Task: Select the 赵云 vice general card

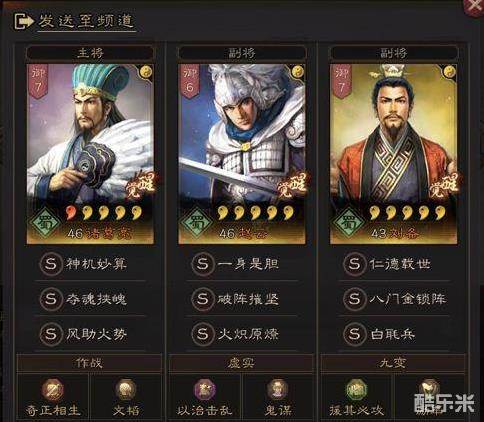Action: [x=242, y=154]
